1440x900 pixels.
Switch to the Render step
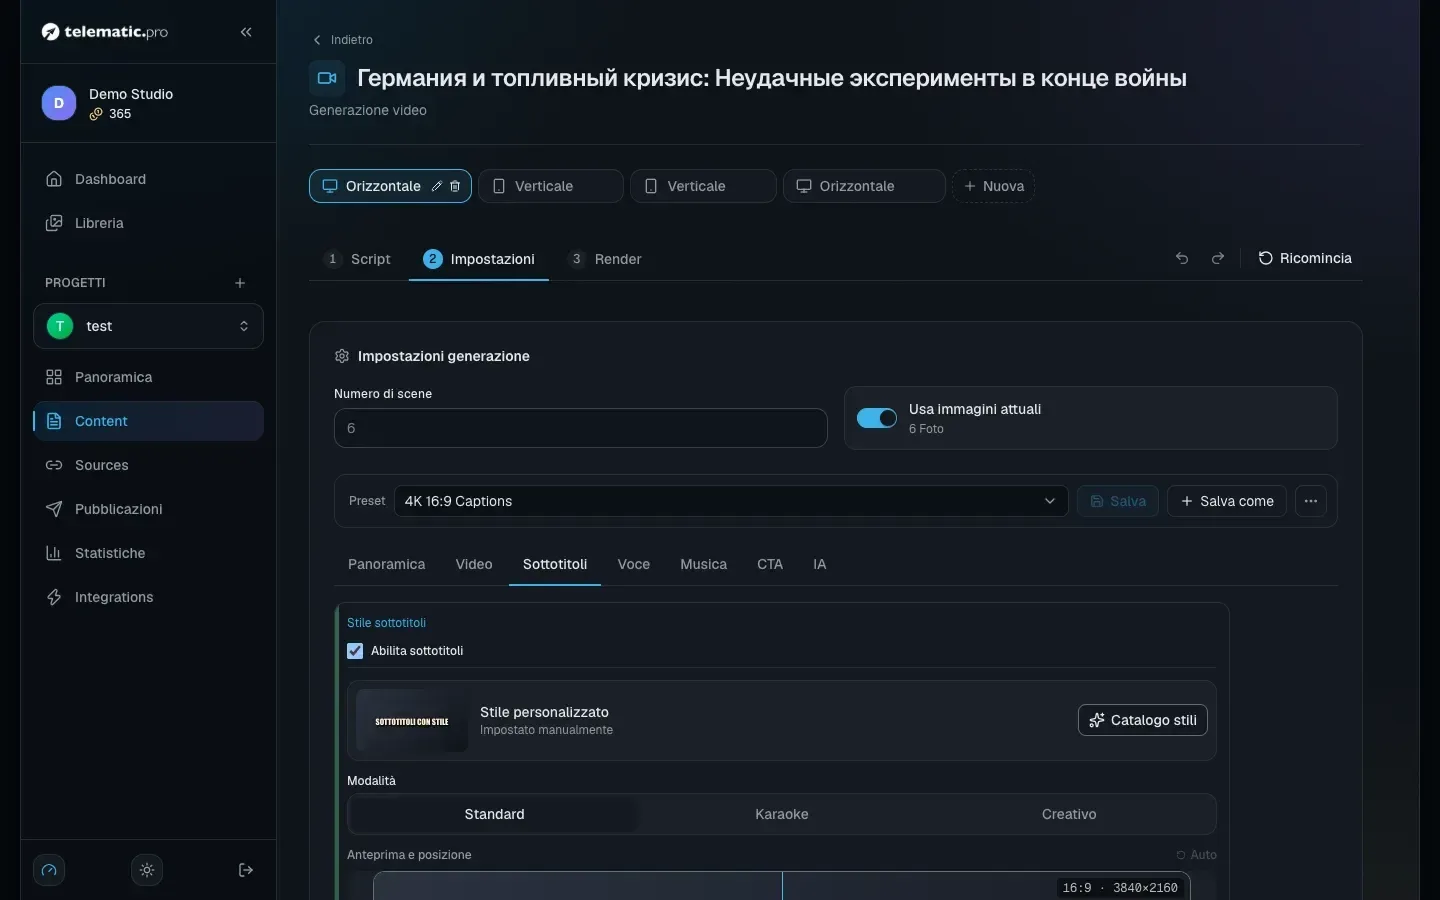[605, 259]
